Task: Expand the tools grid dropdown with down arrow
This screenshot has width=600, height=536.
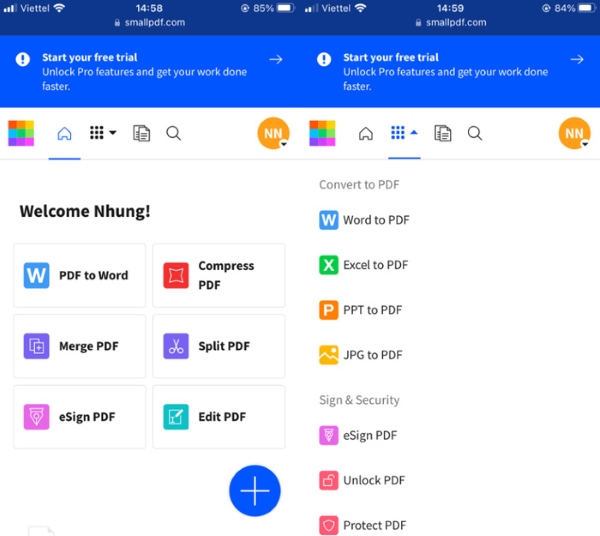Action: pyautogui.click(x=103, y=133)
